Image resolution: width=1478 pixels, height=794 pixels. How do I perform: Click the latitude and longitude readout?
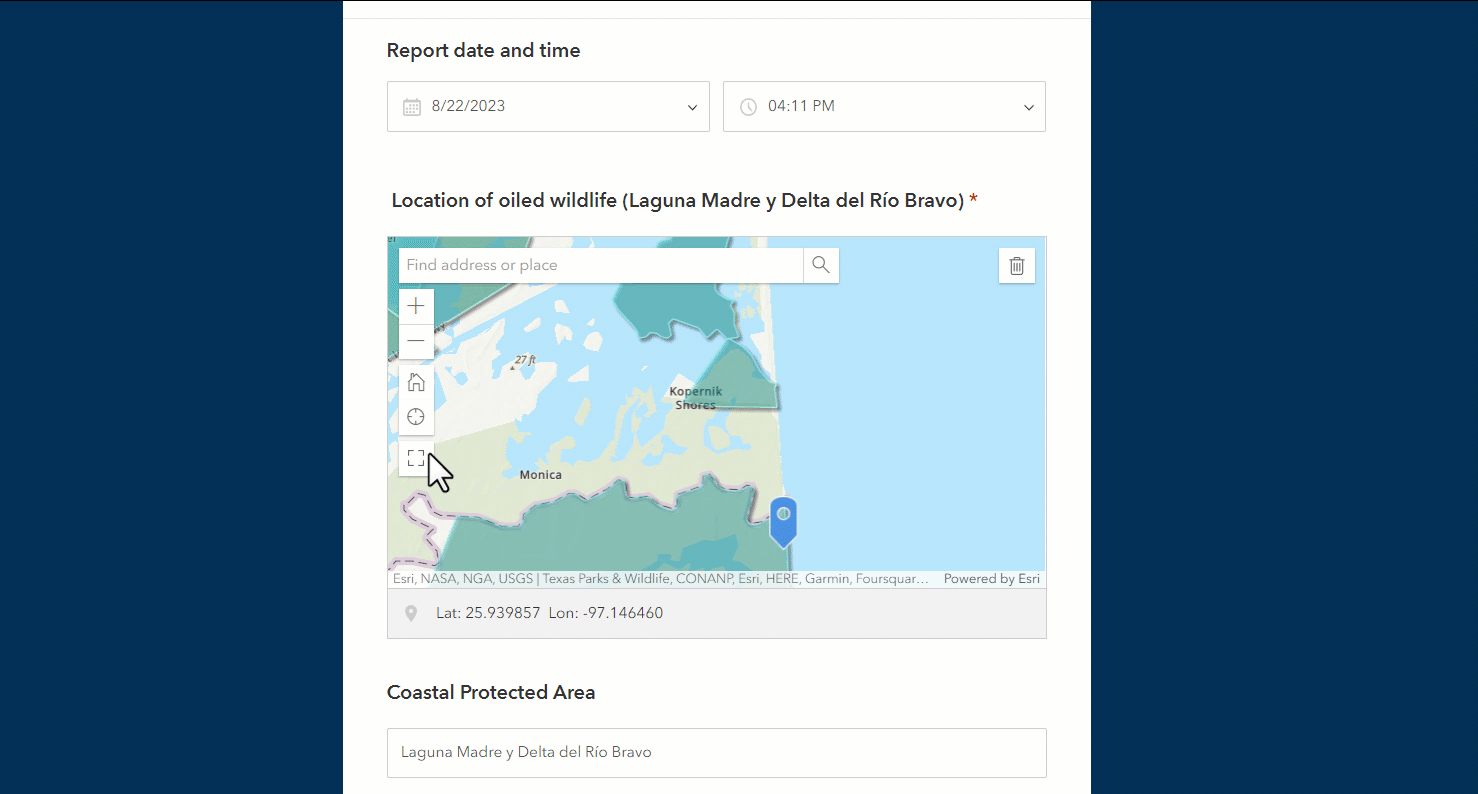pos(549,612)
